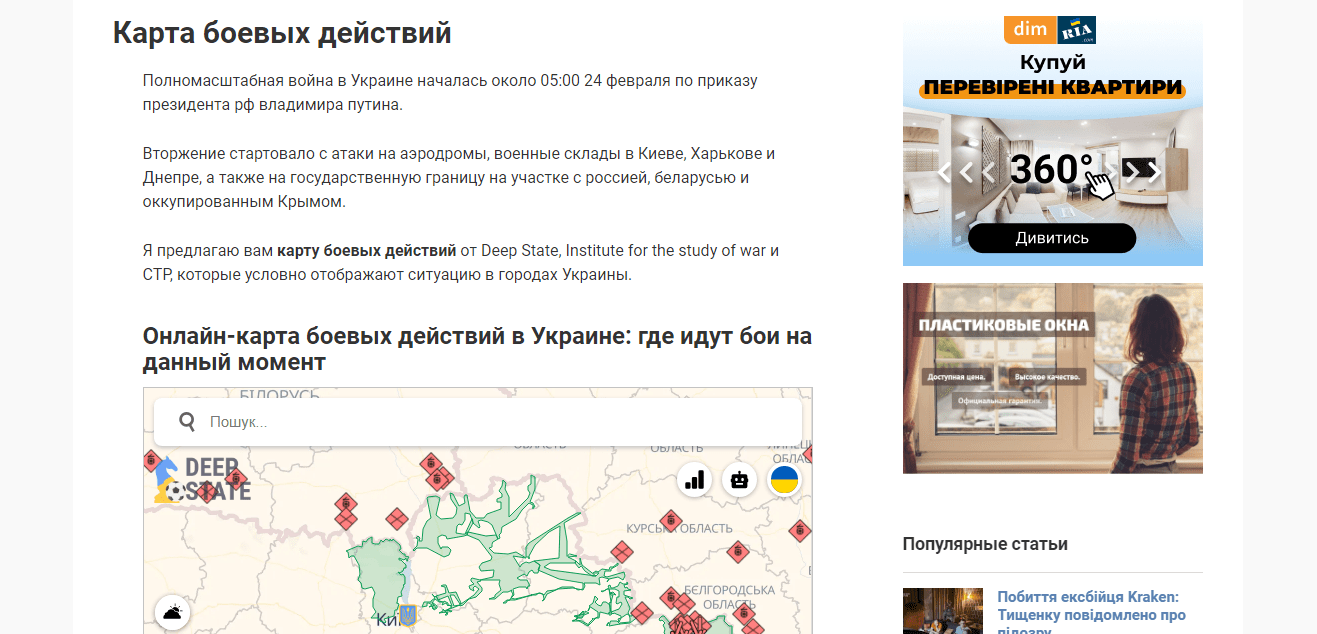Open Kraken article thumbnail image
Viewport: 1317px width, 634px height.
943,611
